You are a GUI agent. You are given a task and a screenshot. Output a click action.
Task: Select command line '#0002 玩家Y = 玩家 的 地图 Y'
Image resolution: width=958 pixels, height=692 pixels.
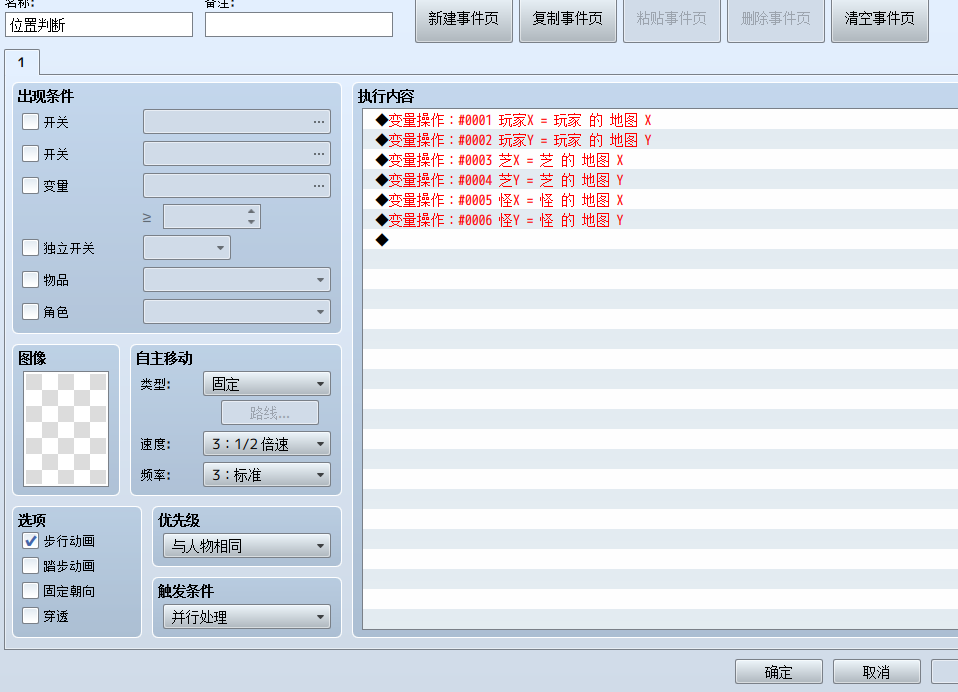tap(660, 140)
